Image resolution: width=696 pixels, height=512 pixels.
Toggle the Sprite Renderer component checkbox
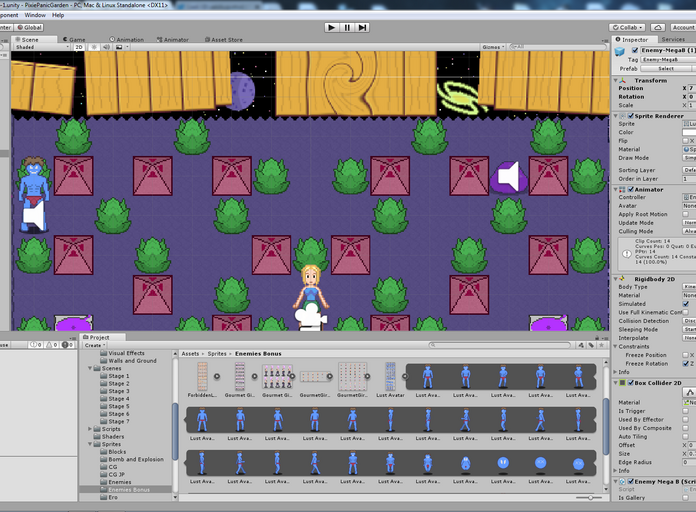[x=631, y=116]
